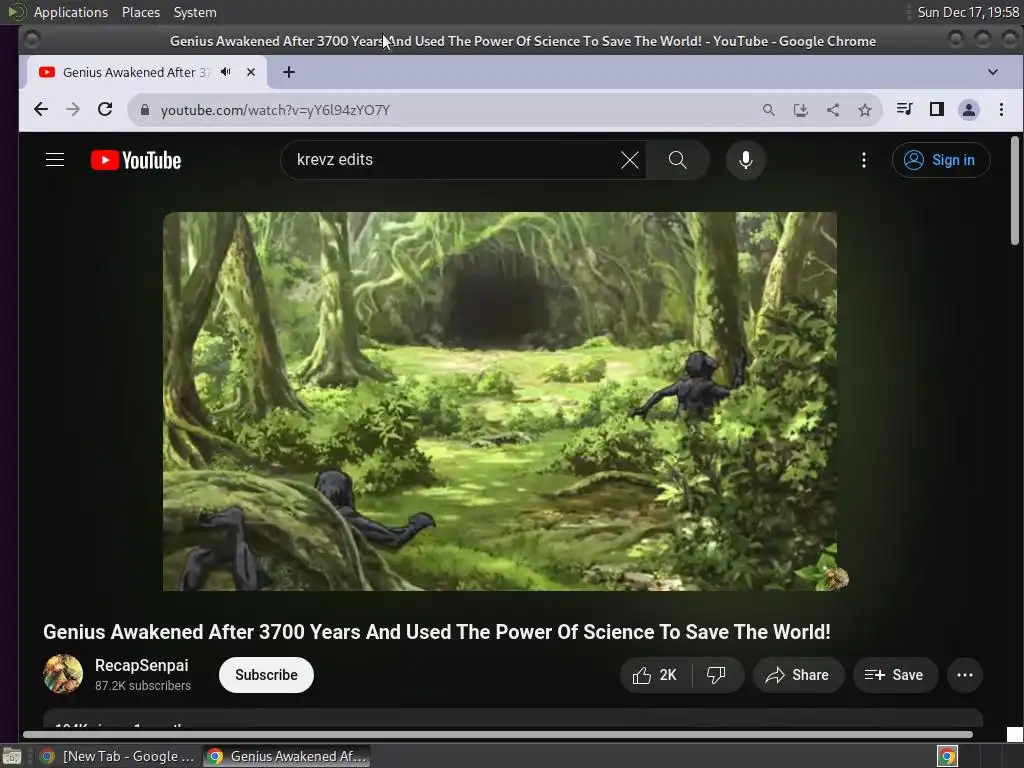Click the 87.2K subscribers text
The image size is (1024, 768).
pos(143,686)
